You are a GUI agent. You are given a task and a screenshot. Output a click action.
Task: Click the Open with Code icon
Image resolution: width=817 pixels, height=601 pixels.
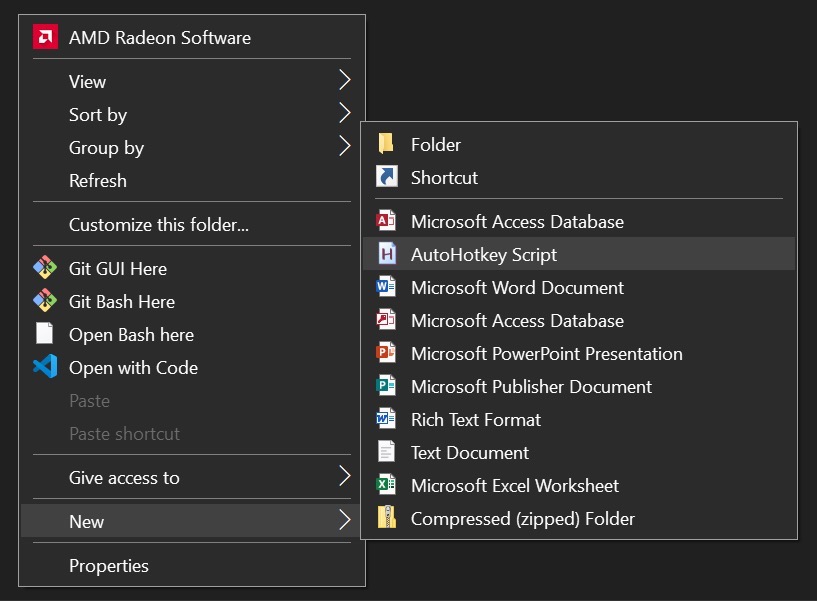[45, 367]
